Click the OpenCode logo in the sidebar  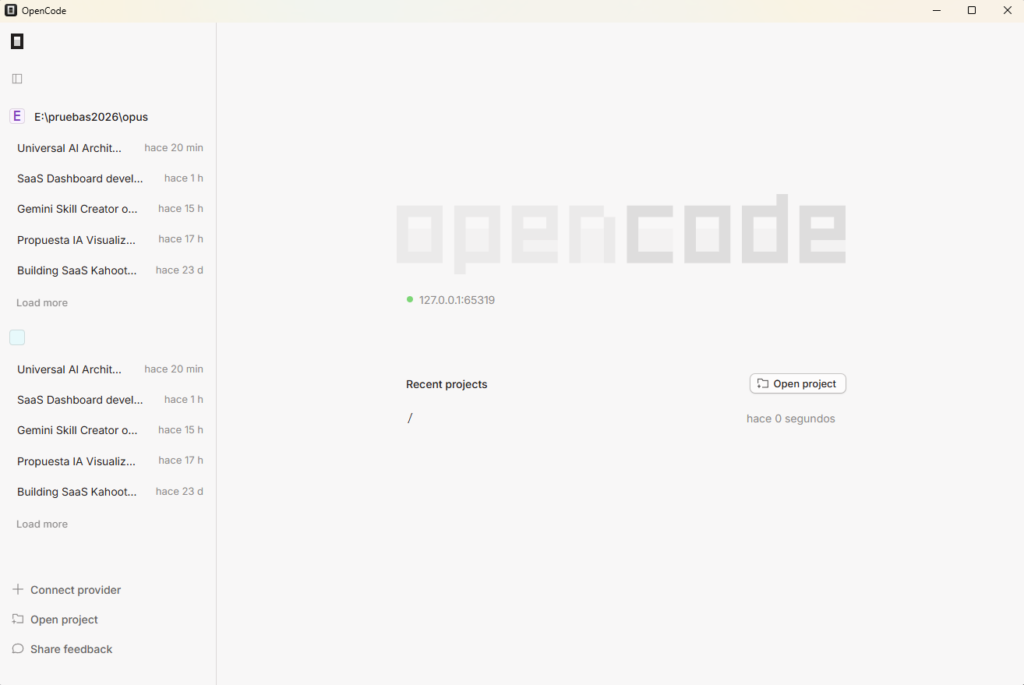click(17, 41)
